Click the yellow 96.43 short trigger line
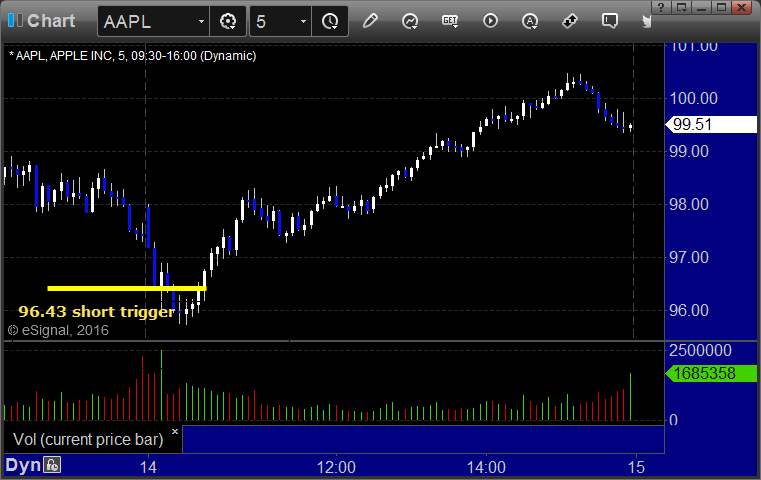This screenshot has width=761, height=480. (127, 288)
